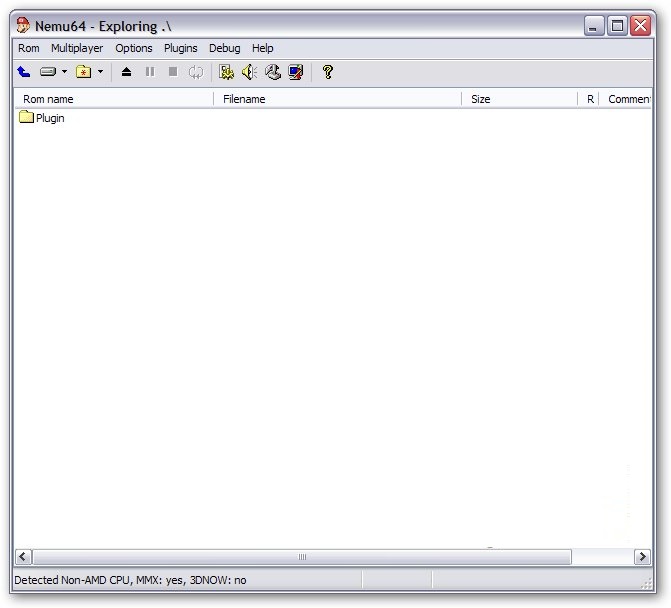Click the pause emulation button
Viewport: 671px width, 608px height.
[x=150, y=72]
